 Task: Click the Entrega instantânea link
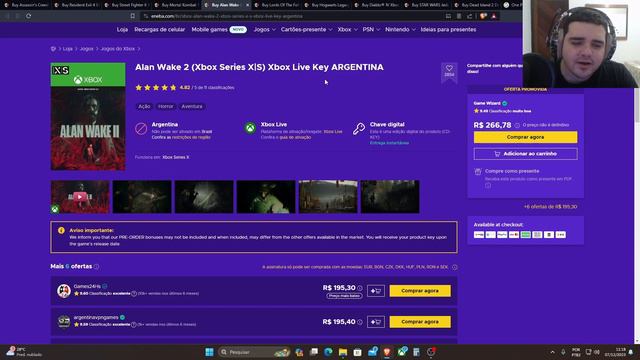coord(389,143)
